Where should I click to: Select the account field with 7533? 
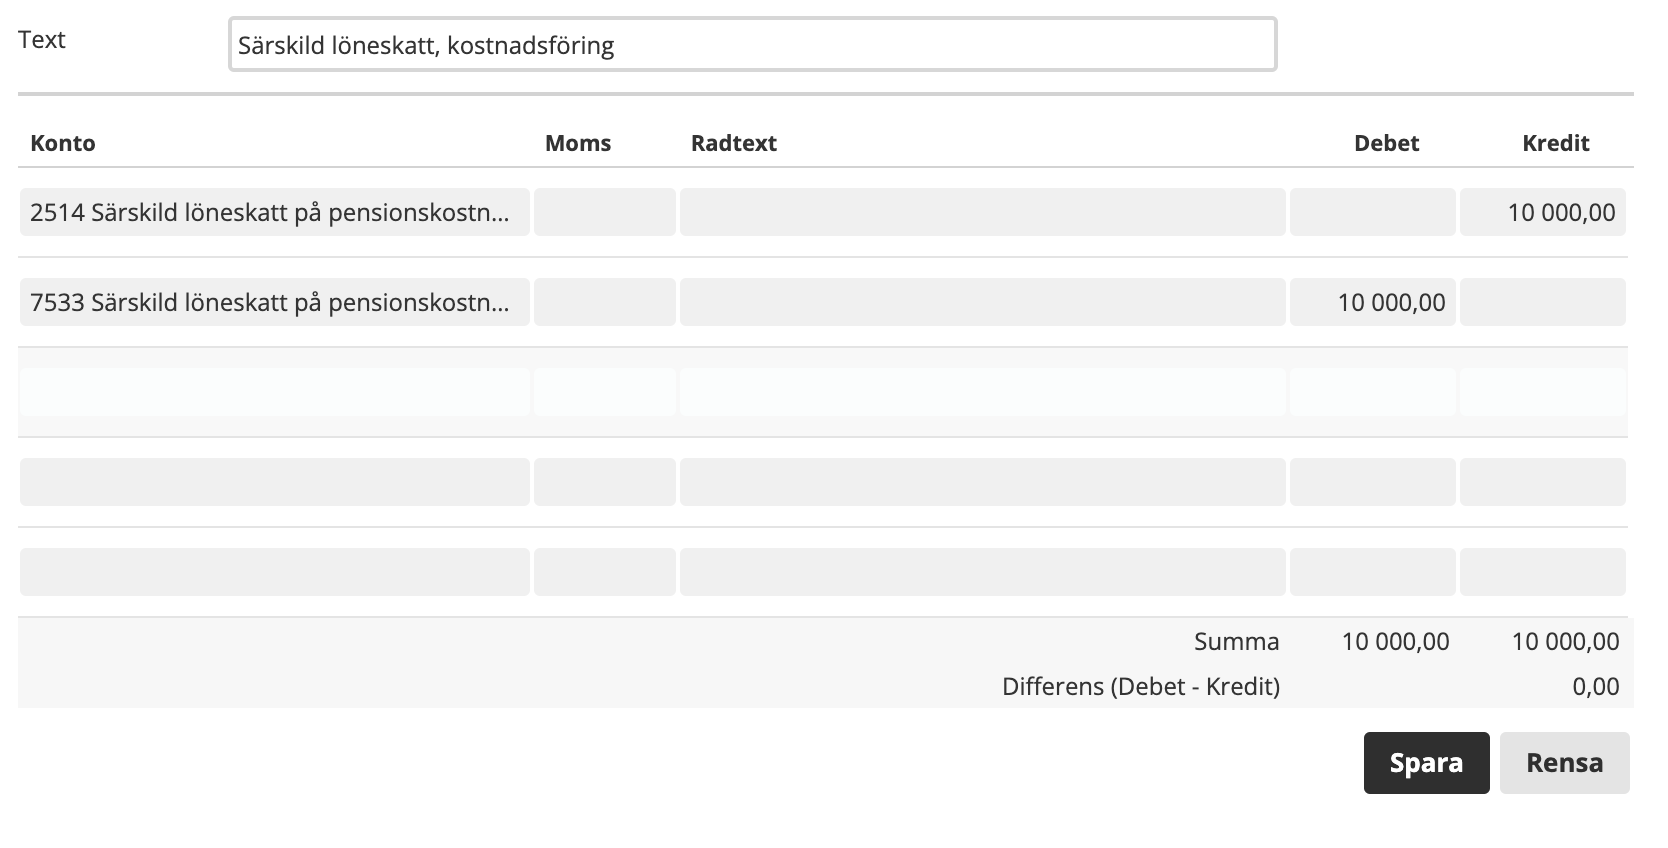(x=275, y=302)
